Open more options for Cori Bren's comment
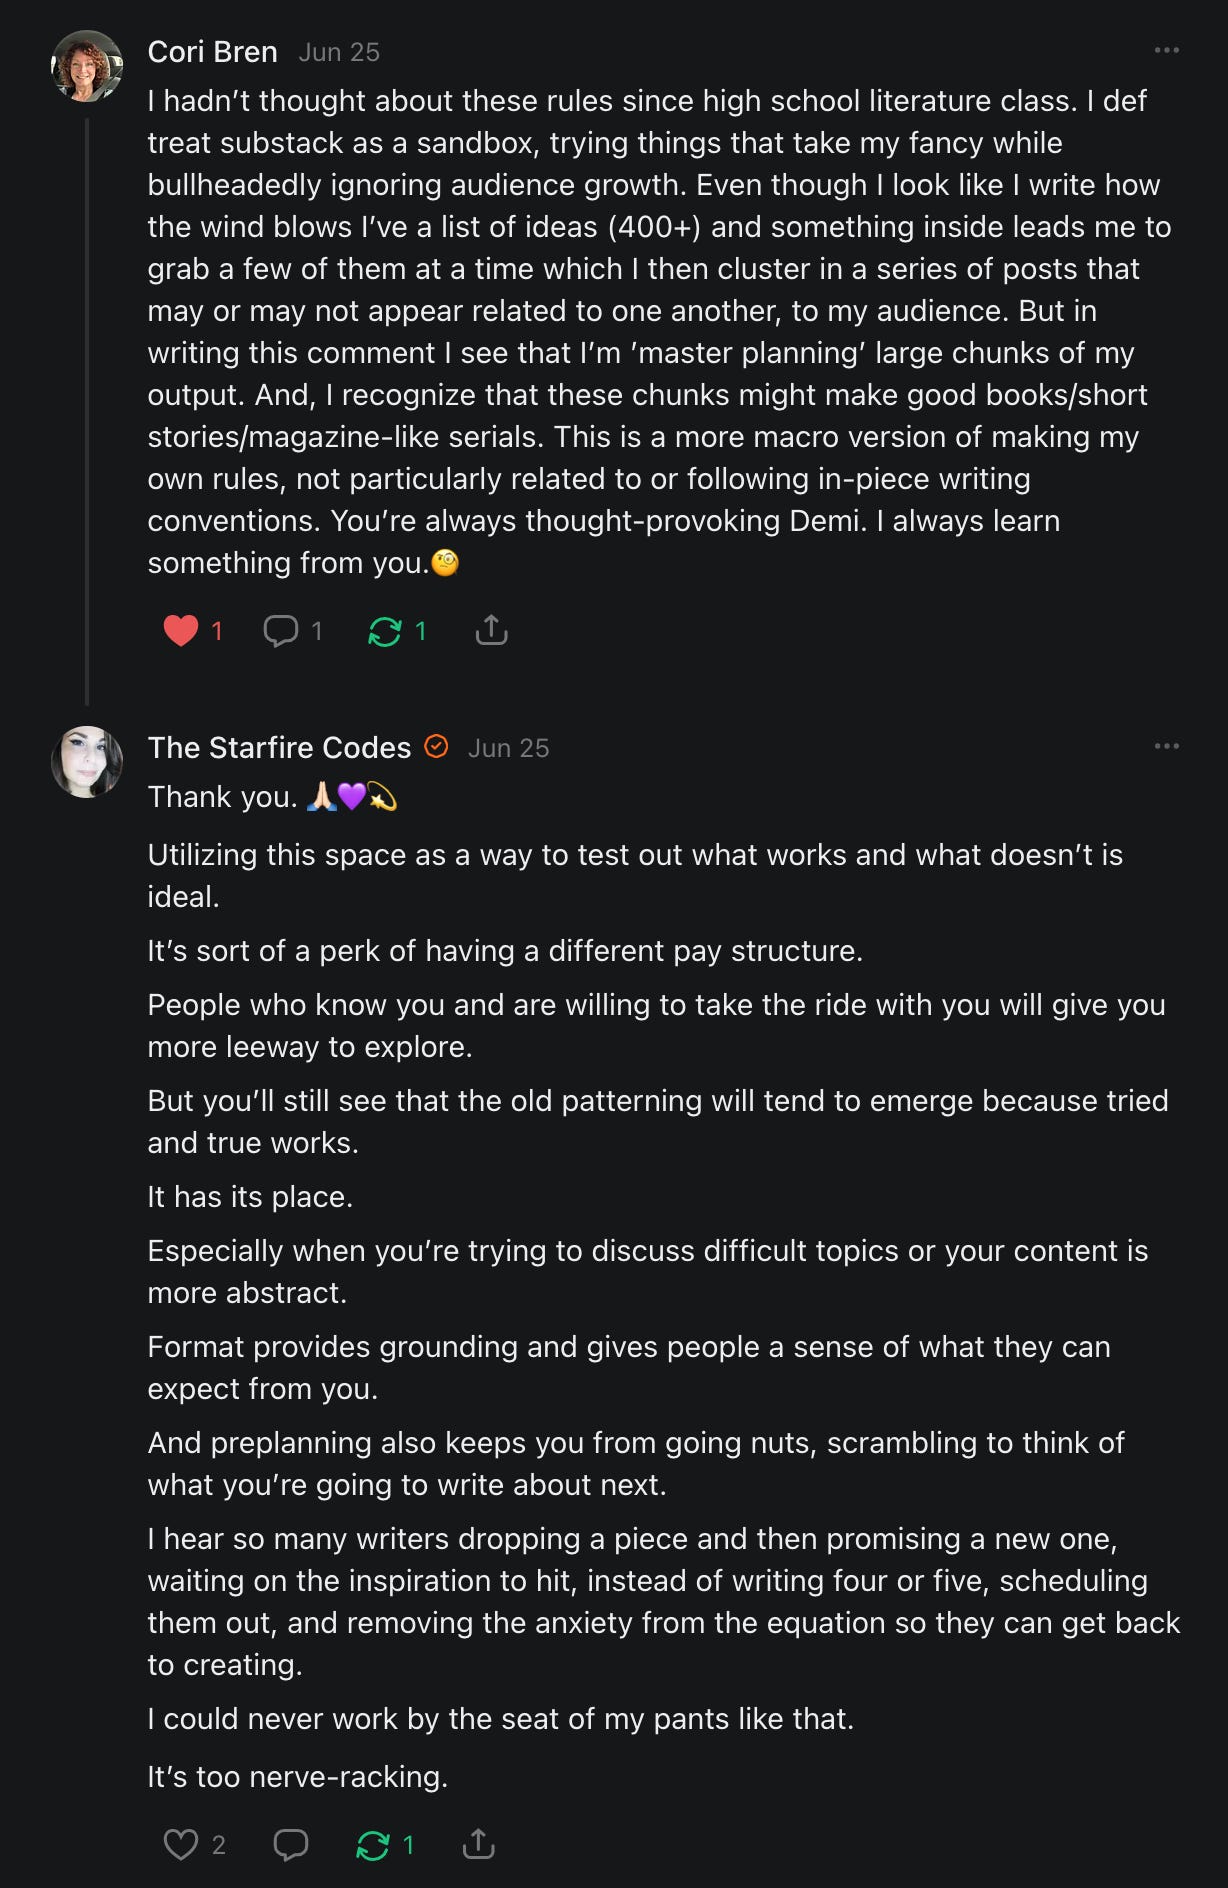 1166,50
